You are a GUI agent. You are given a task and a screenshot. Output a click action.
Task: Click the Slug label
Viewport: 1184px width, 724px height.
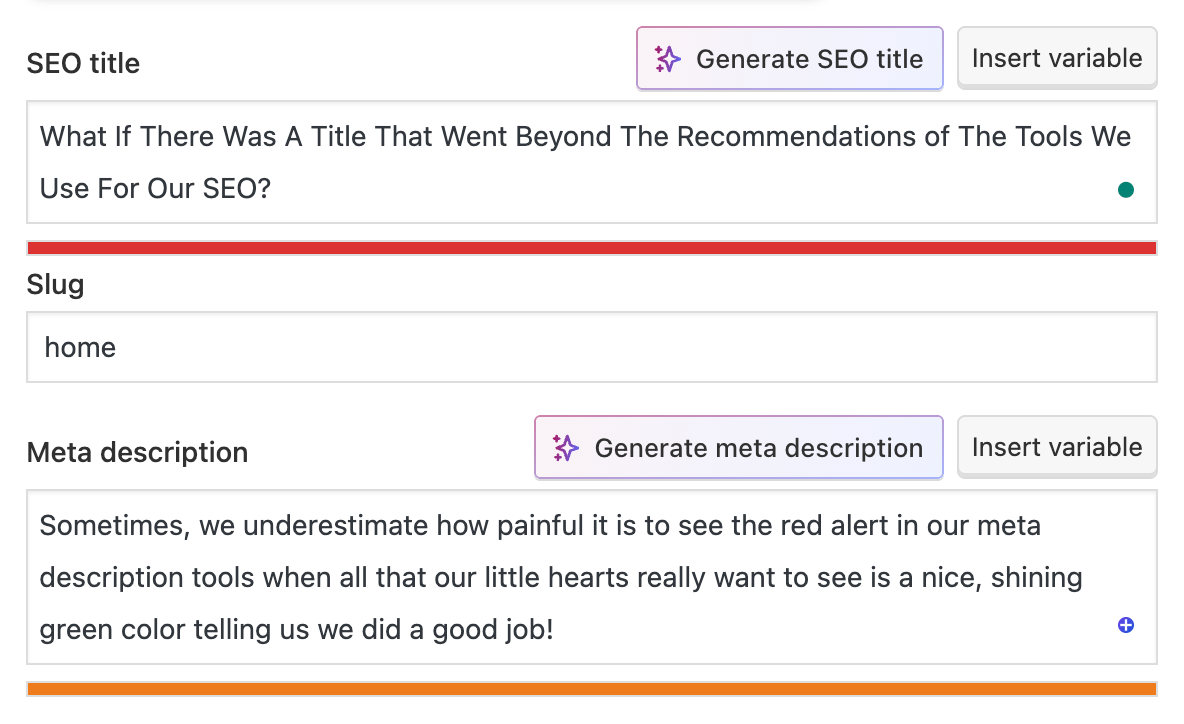coord(55,285)
